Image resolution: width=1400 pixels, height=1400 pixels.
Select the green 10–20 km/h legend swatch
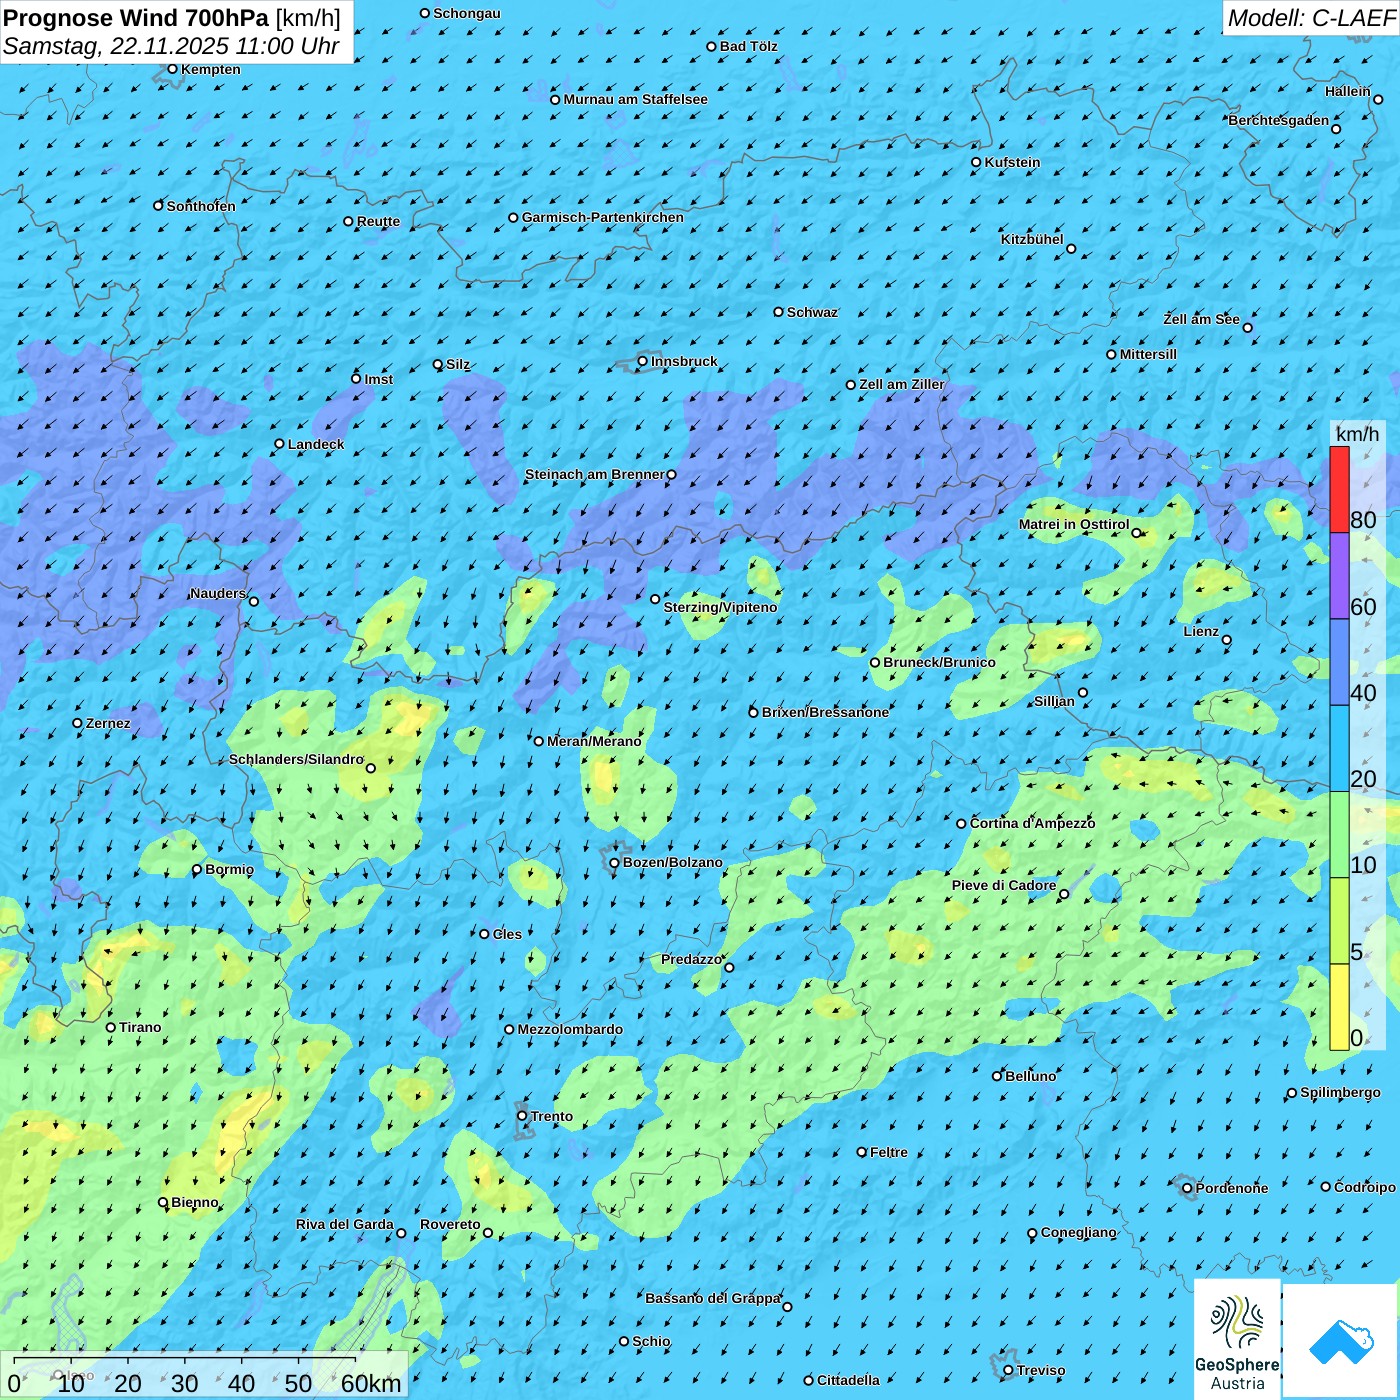point(1339,835)
